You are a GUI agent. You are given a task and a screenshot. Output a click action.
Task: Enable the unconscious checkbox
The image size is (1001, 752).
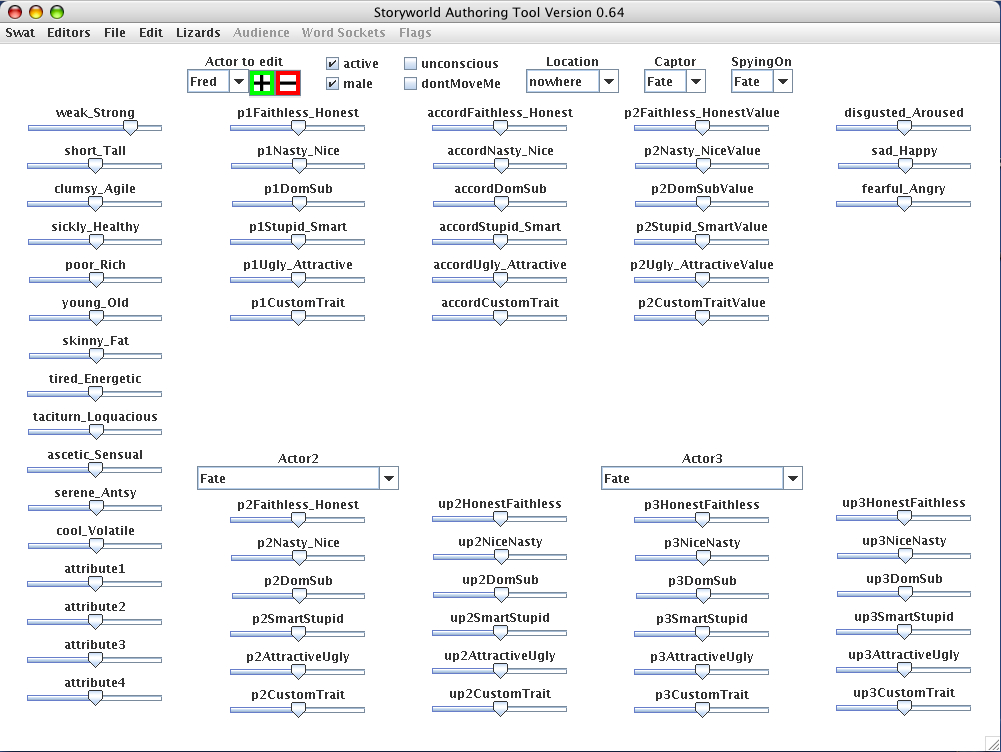411,64
